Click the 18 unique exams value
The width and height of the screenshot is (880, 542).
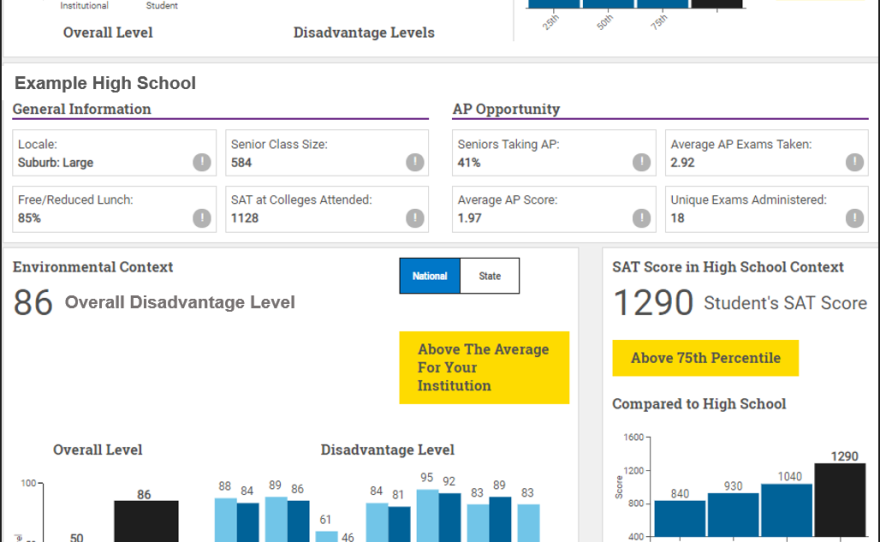click(677, 218)
